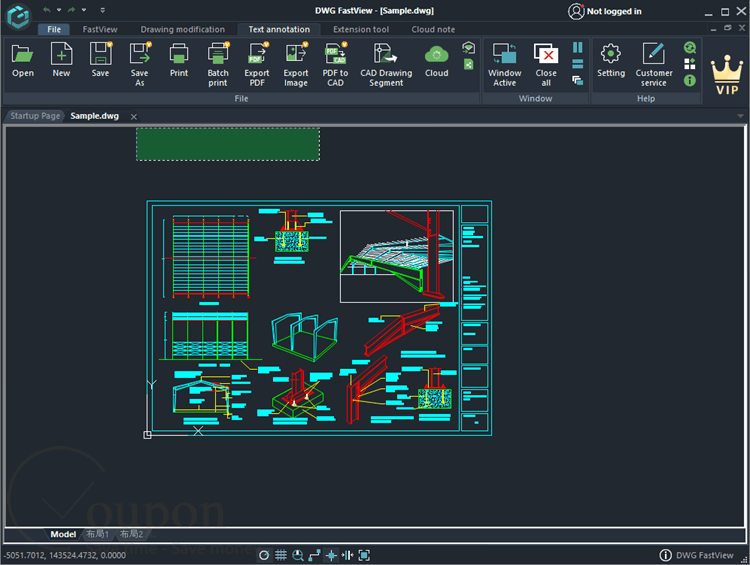Choose Save As from the ribbon
This screenshot has width=750, height=565.
140,65
